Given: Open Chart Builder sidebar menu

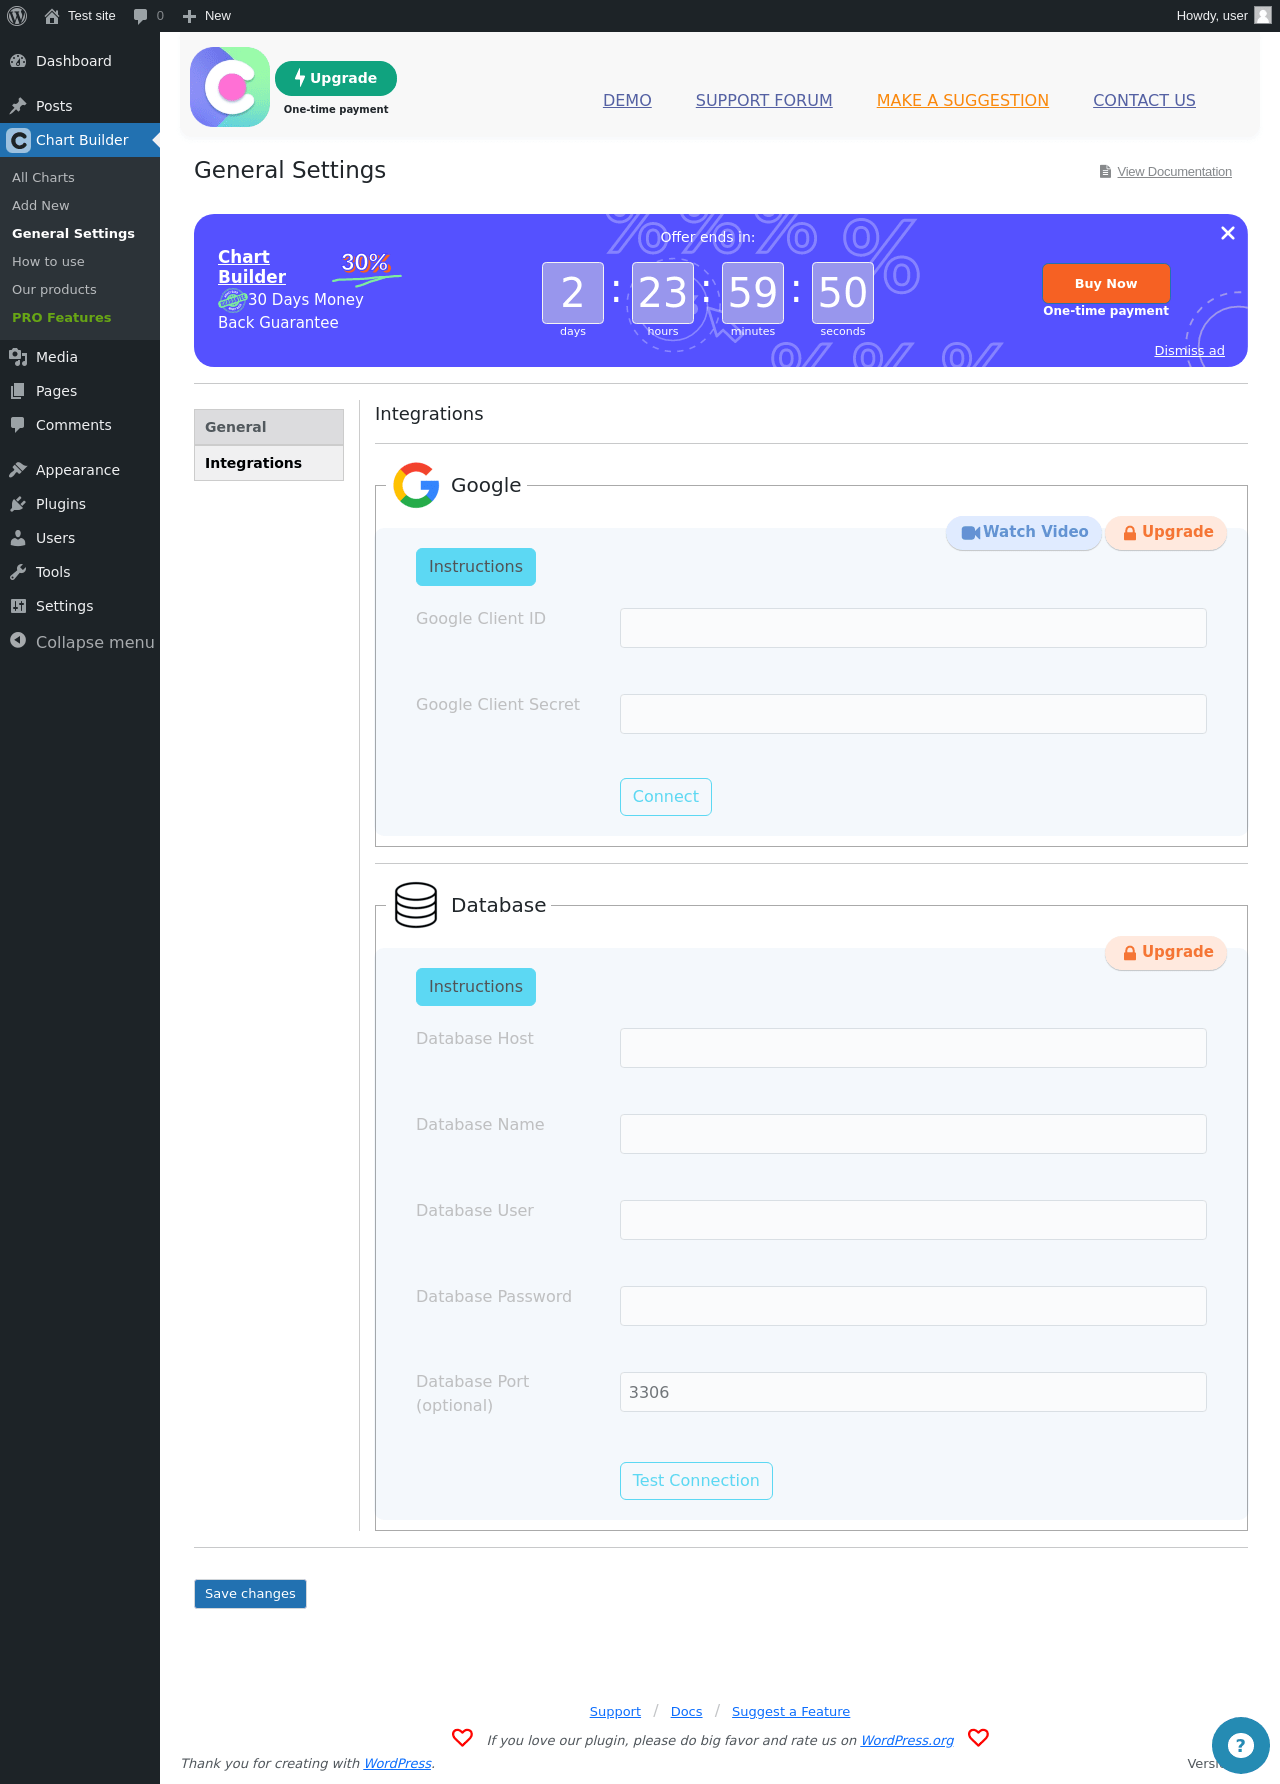Looking at the screenshot, I should (80, 140).
